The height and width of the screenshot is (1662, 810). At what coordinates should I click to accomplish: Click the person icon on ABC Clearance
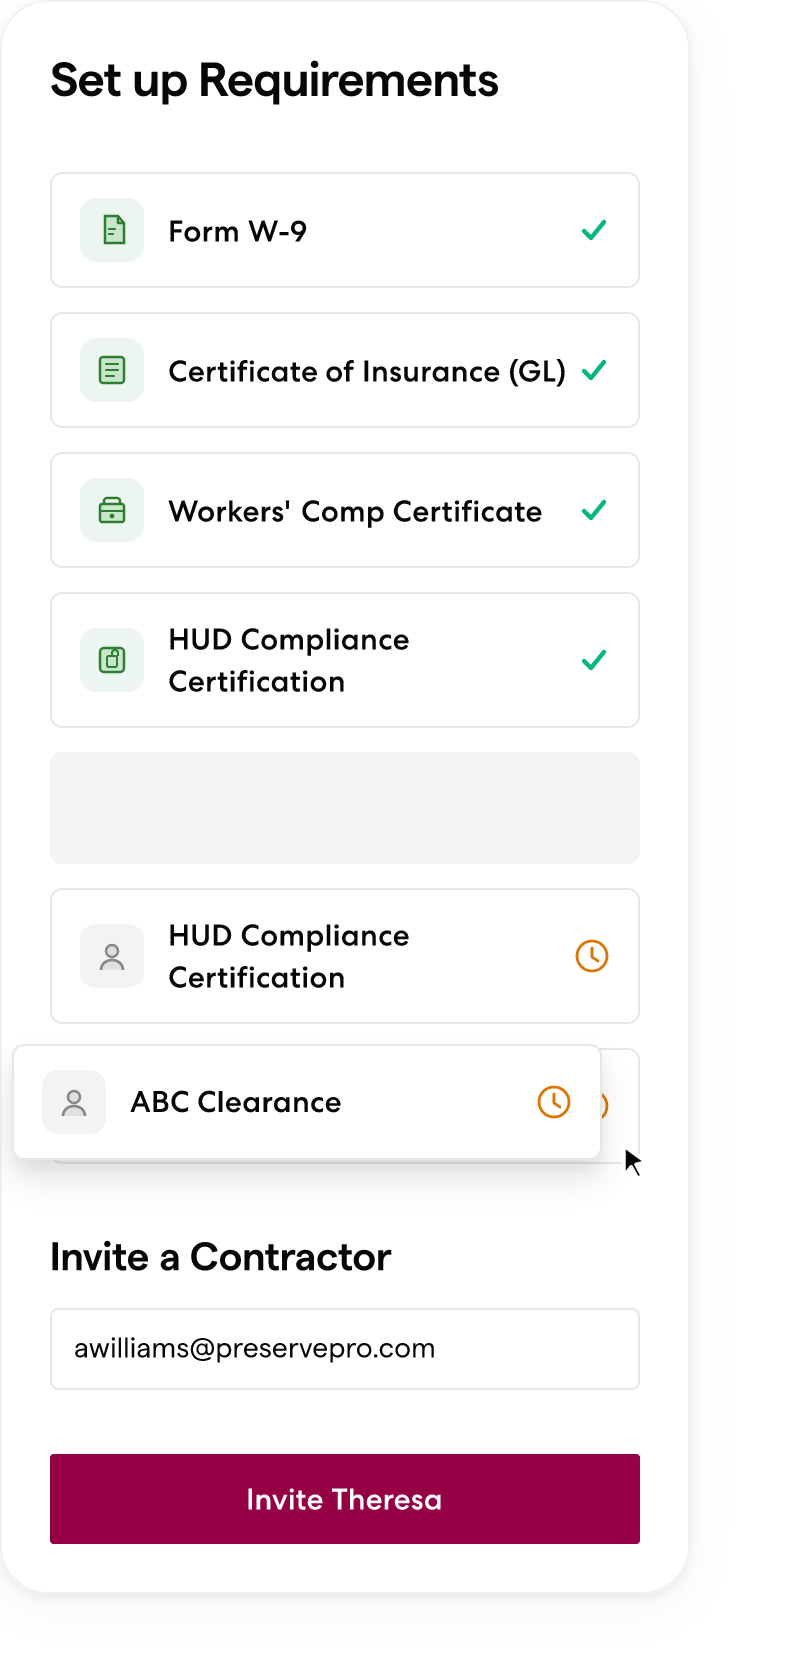pos(74,1102)
